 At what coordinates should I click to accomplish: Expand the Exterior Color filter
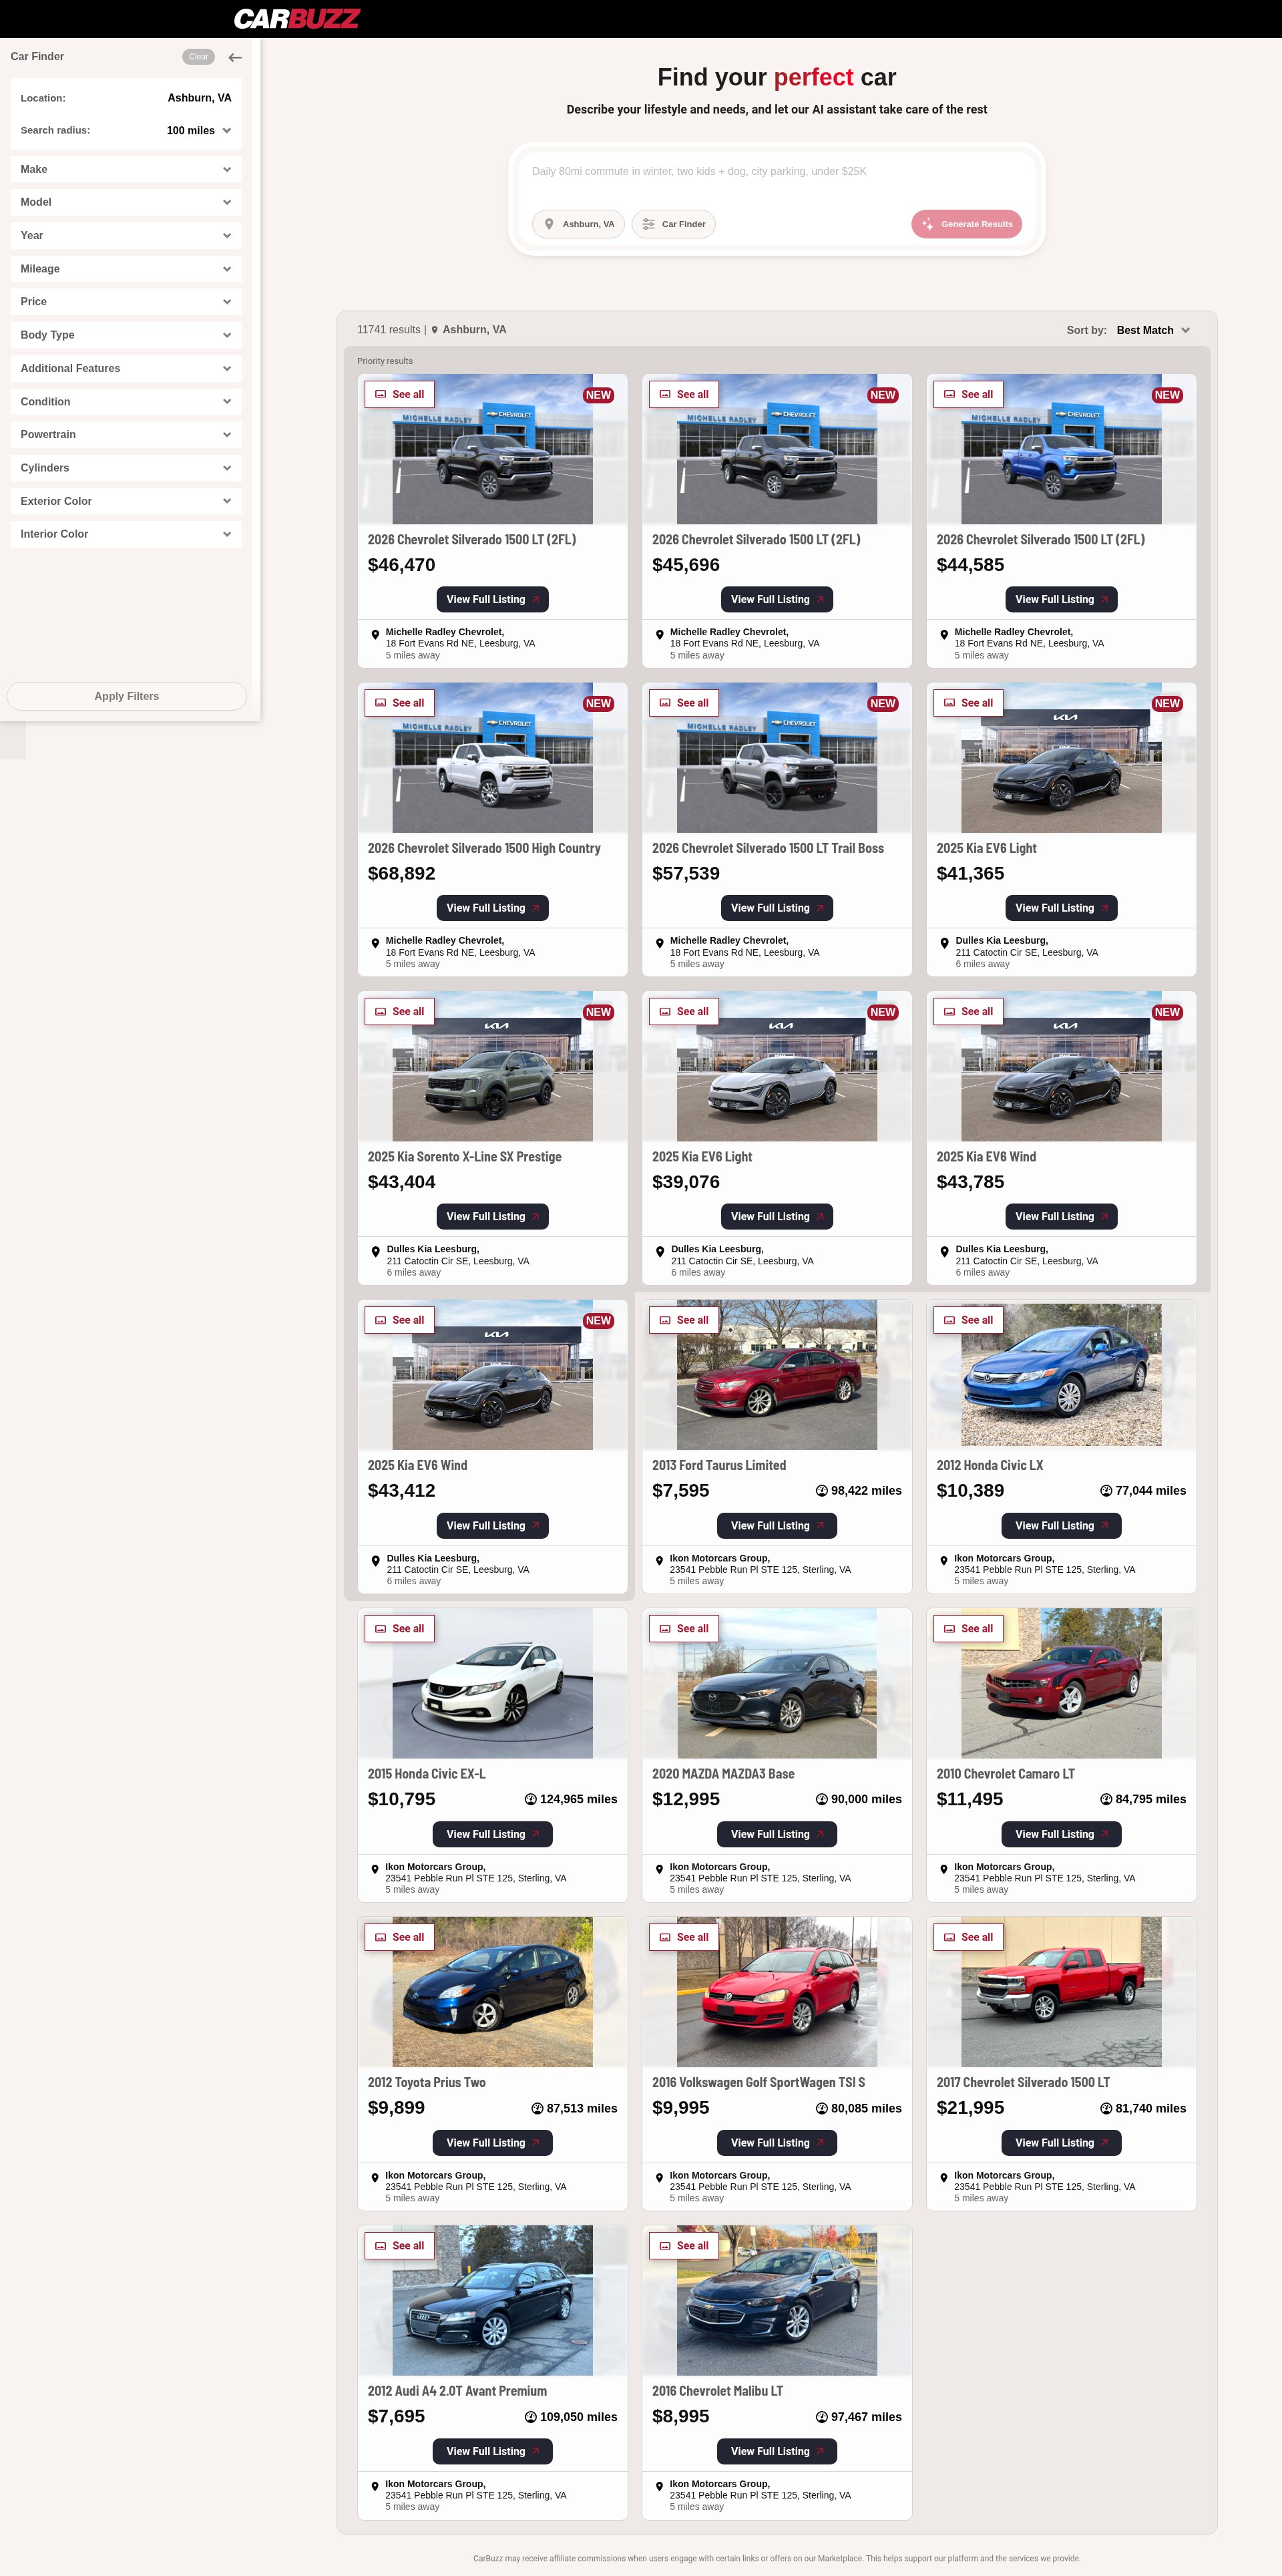coord(126,501)
